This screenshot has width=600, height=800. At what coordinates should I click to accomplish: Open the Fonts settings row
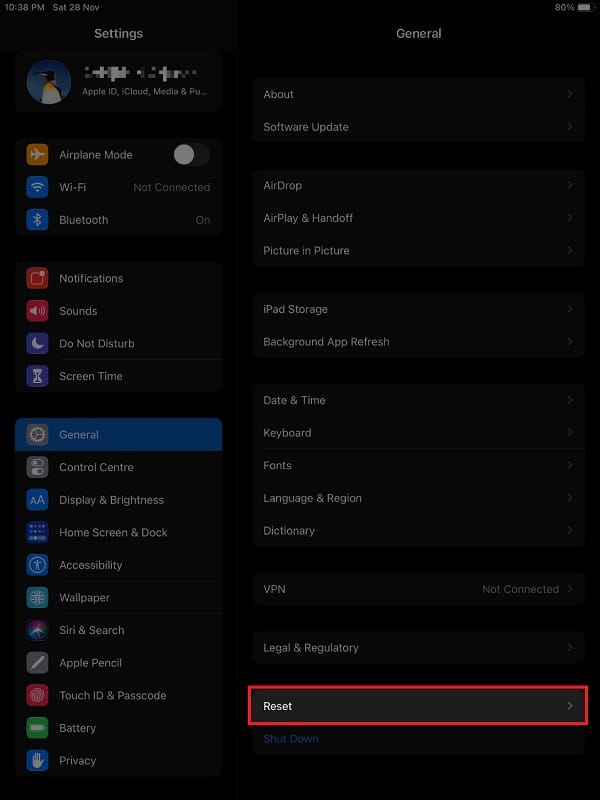[418, 465]
